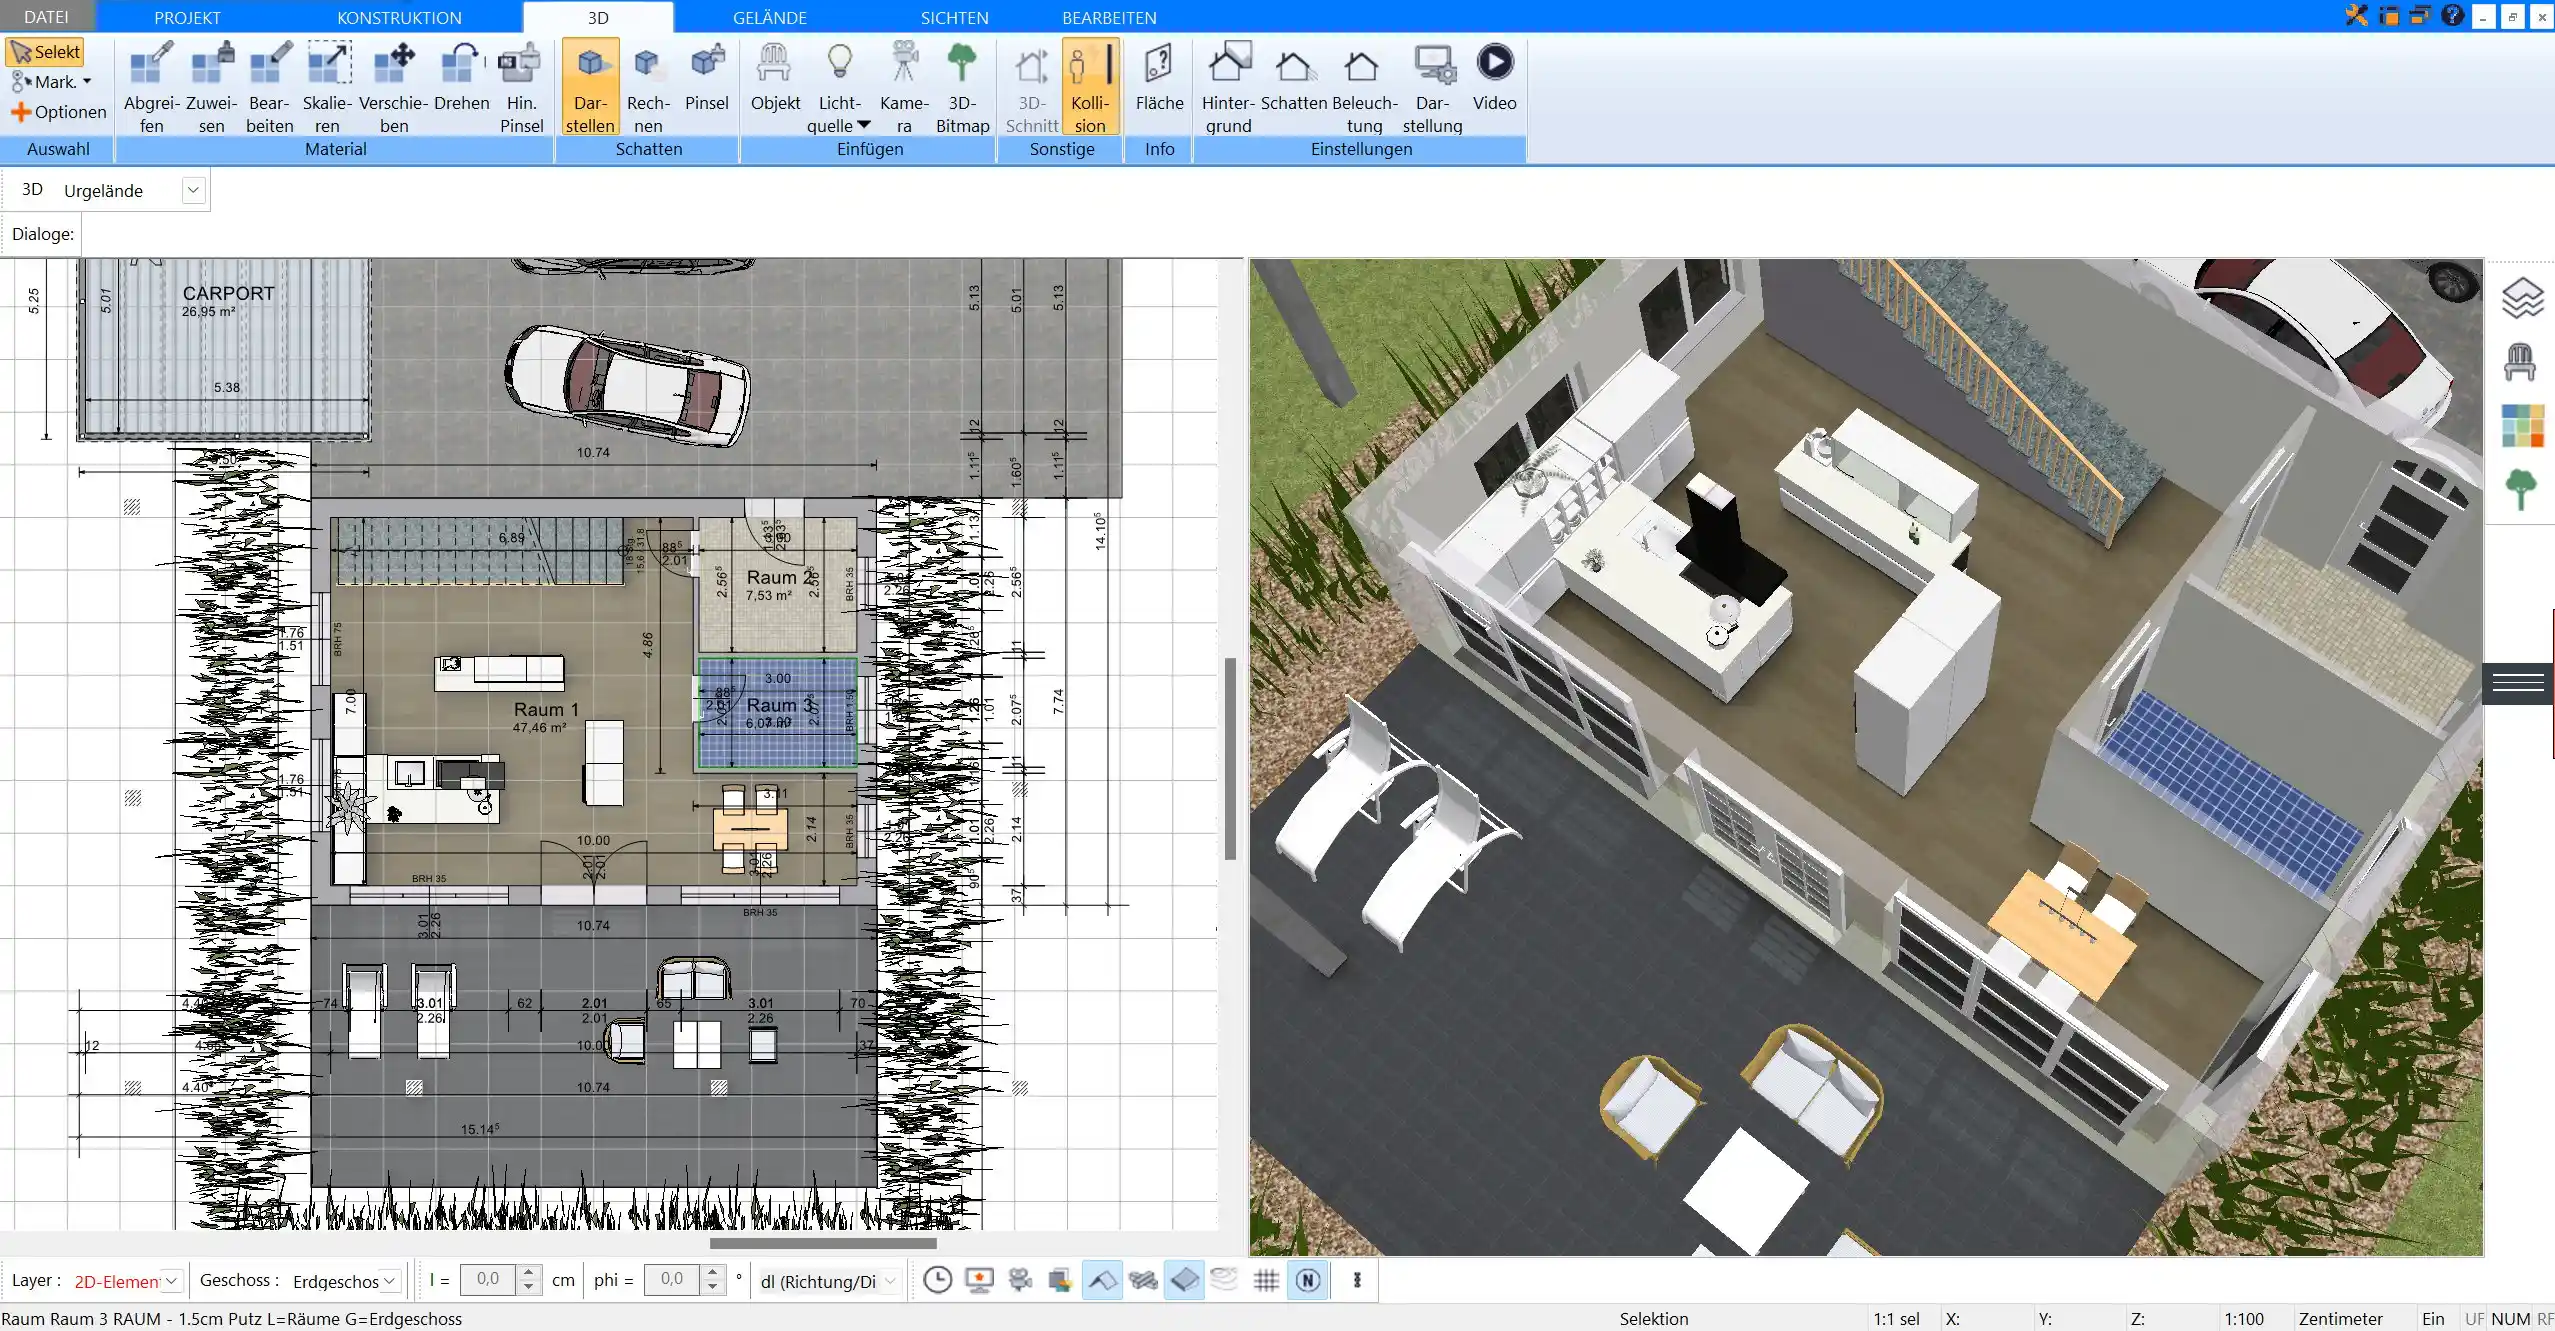Choose the Skalieren material tool
This screenshot has width=2555, height=1331.
(328, 87)
